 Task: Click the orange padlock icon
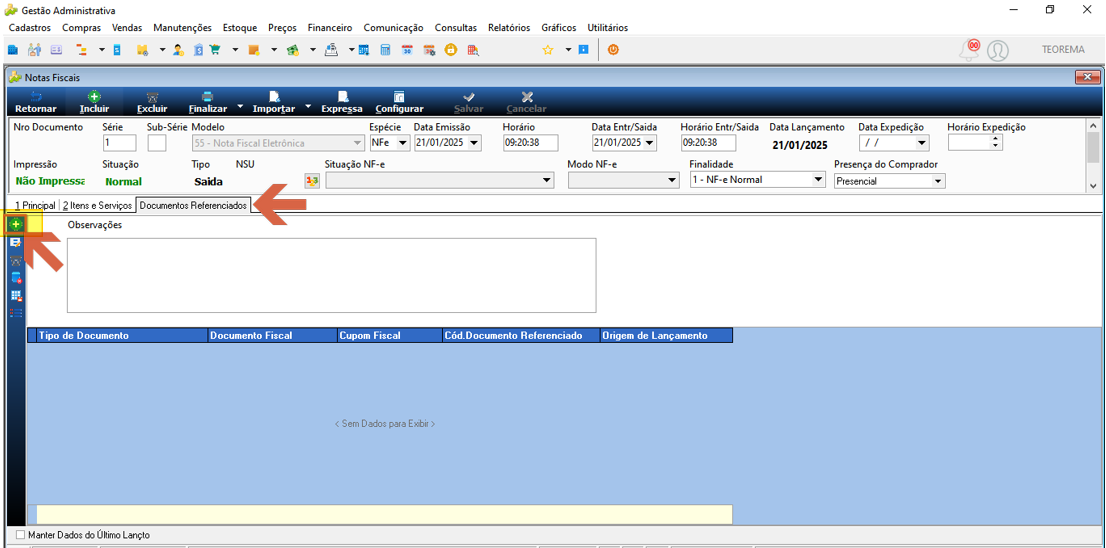coord(451,50)
